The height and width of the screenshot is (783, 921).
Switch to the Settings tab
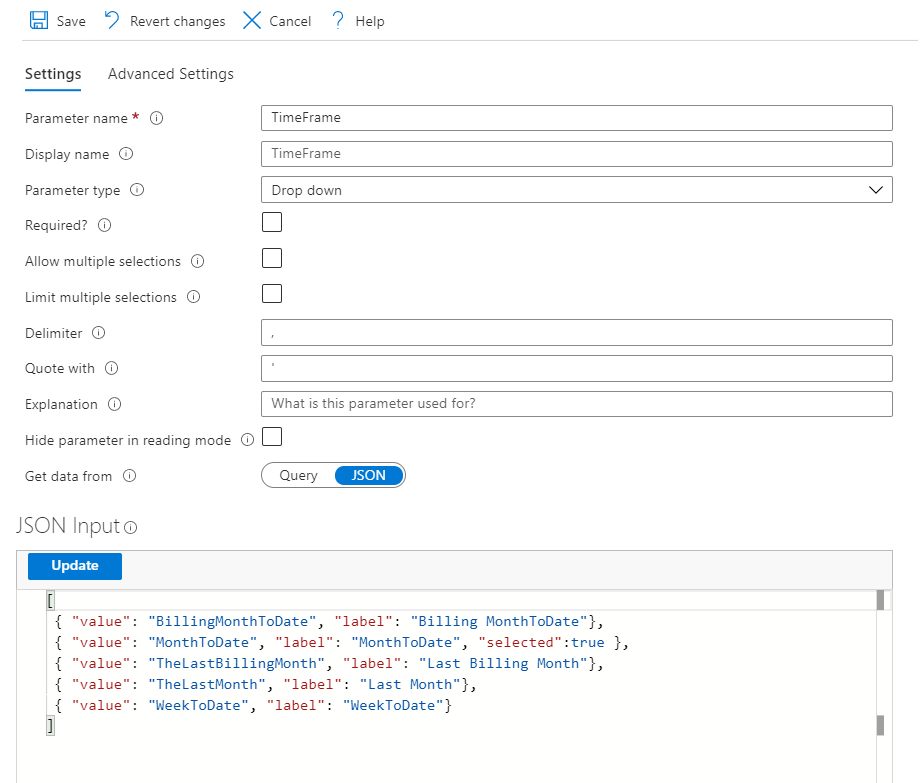point(53,74)
